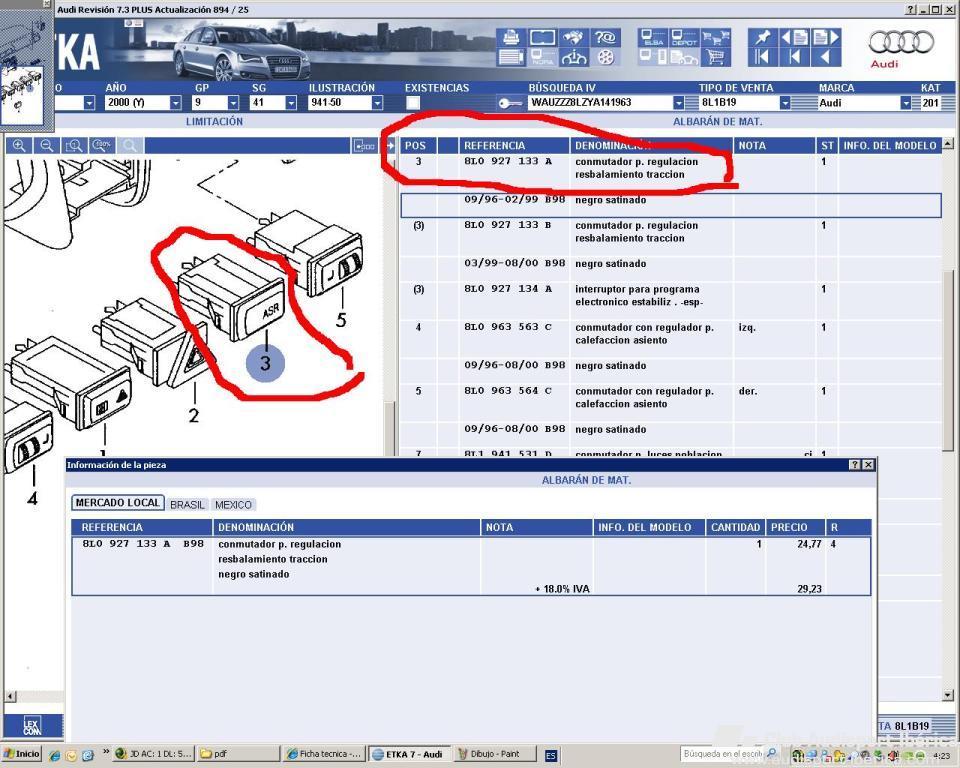Click the greyed NORA icon
This screenshot has width=960, height=768.
tap(542, 58)
